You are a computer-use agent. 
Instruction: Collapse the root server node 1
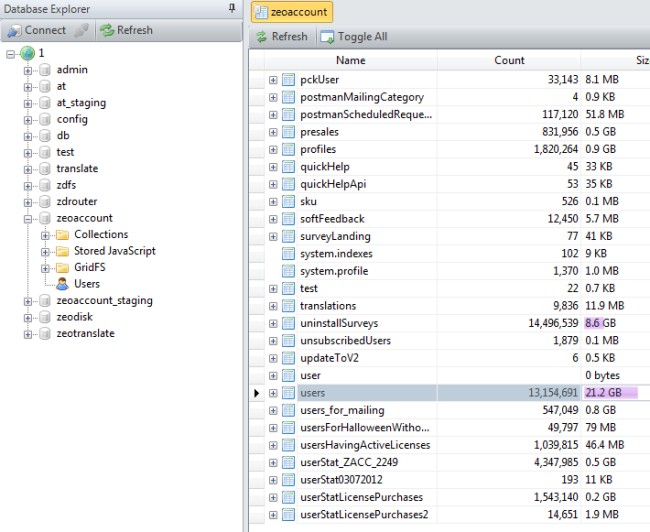[x=10, y=54]
